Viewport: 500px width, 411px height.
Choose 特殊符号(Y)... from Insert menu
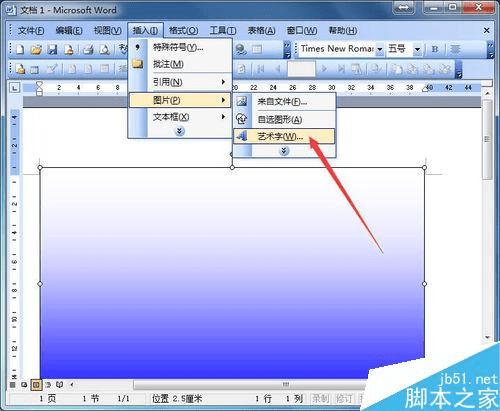(180, 47)
